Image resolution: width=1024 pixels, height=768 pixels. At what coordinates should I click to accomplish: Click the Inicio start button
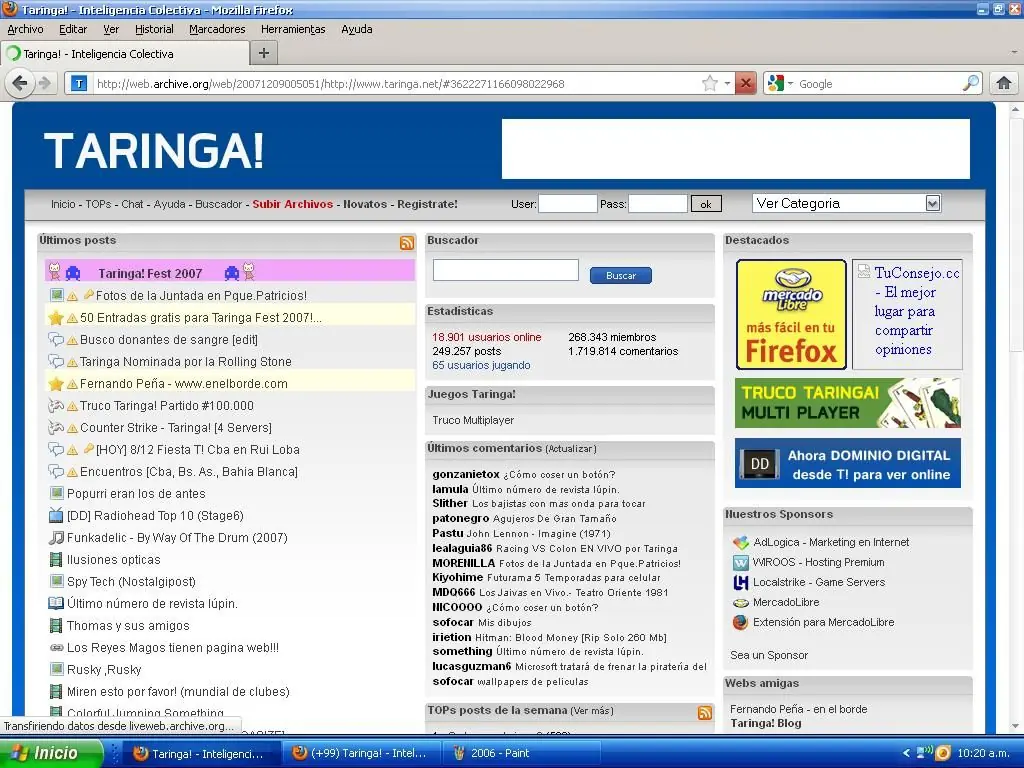tap(50, 753)
